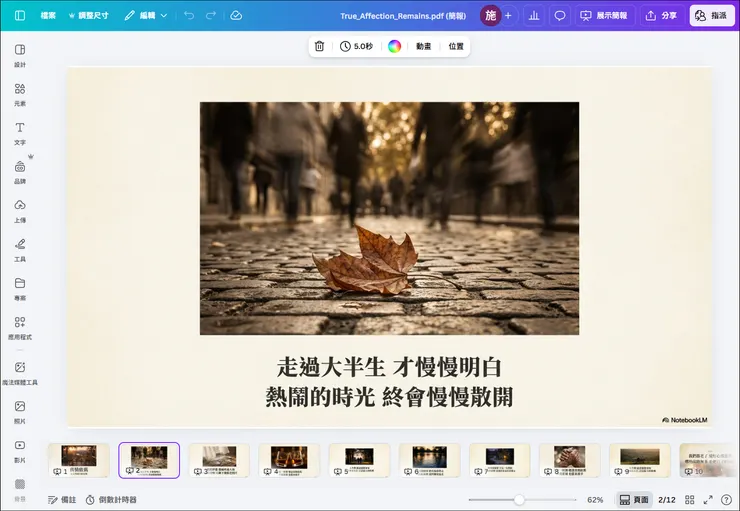This screenshot has height=511, width=740.
Task: Select page 10 thumbnail
Action: click(x=709, y=460)
